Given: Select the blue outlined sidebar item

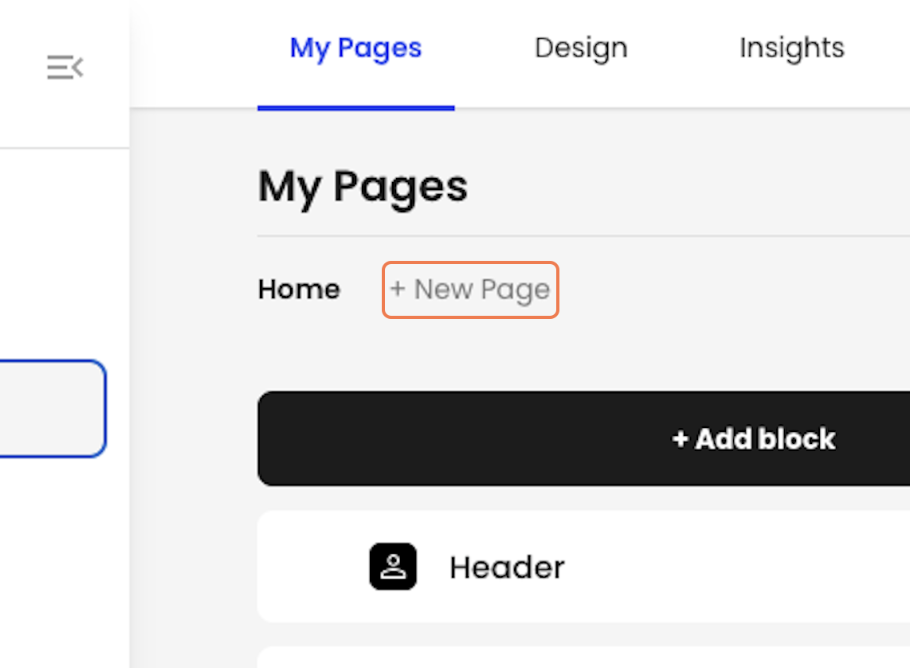Looking at the screenshot, I should coord(52,409).
